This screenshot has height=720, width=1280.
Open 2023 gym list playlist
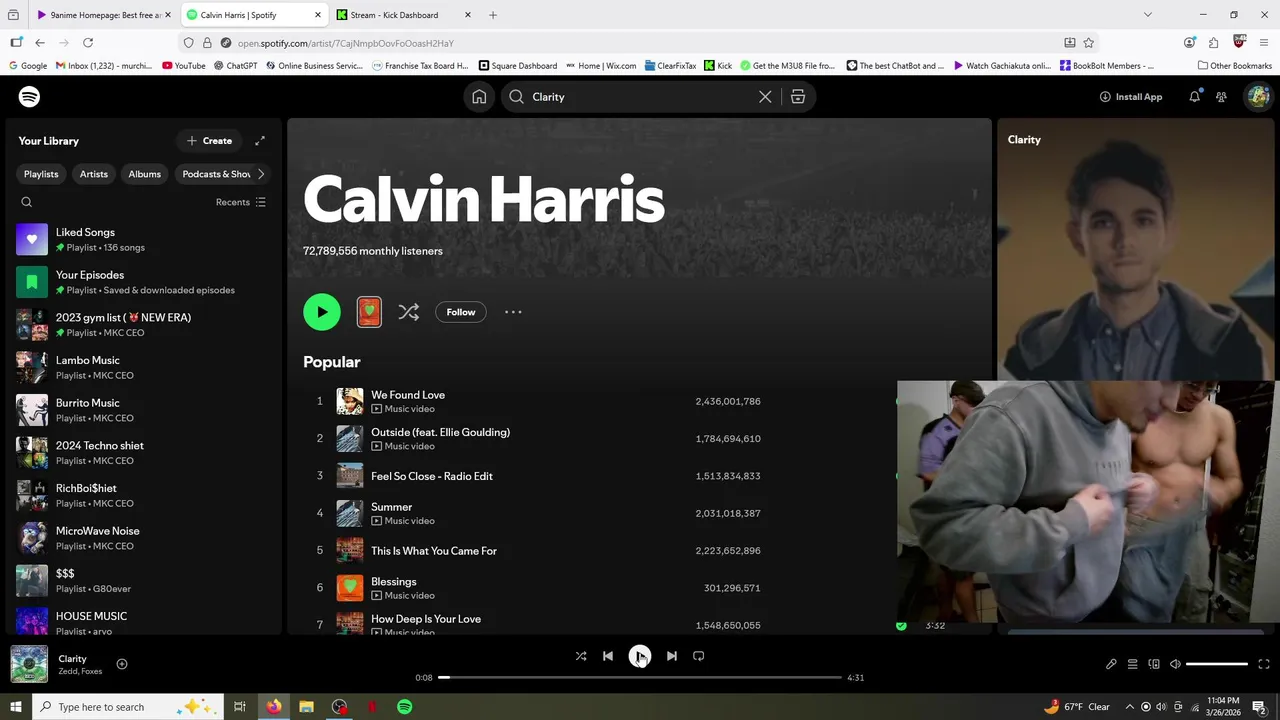(x=143, y=325)
